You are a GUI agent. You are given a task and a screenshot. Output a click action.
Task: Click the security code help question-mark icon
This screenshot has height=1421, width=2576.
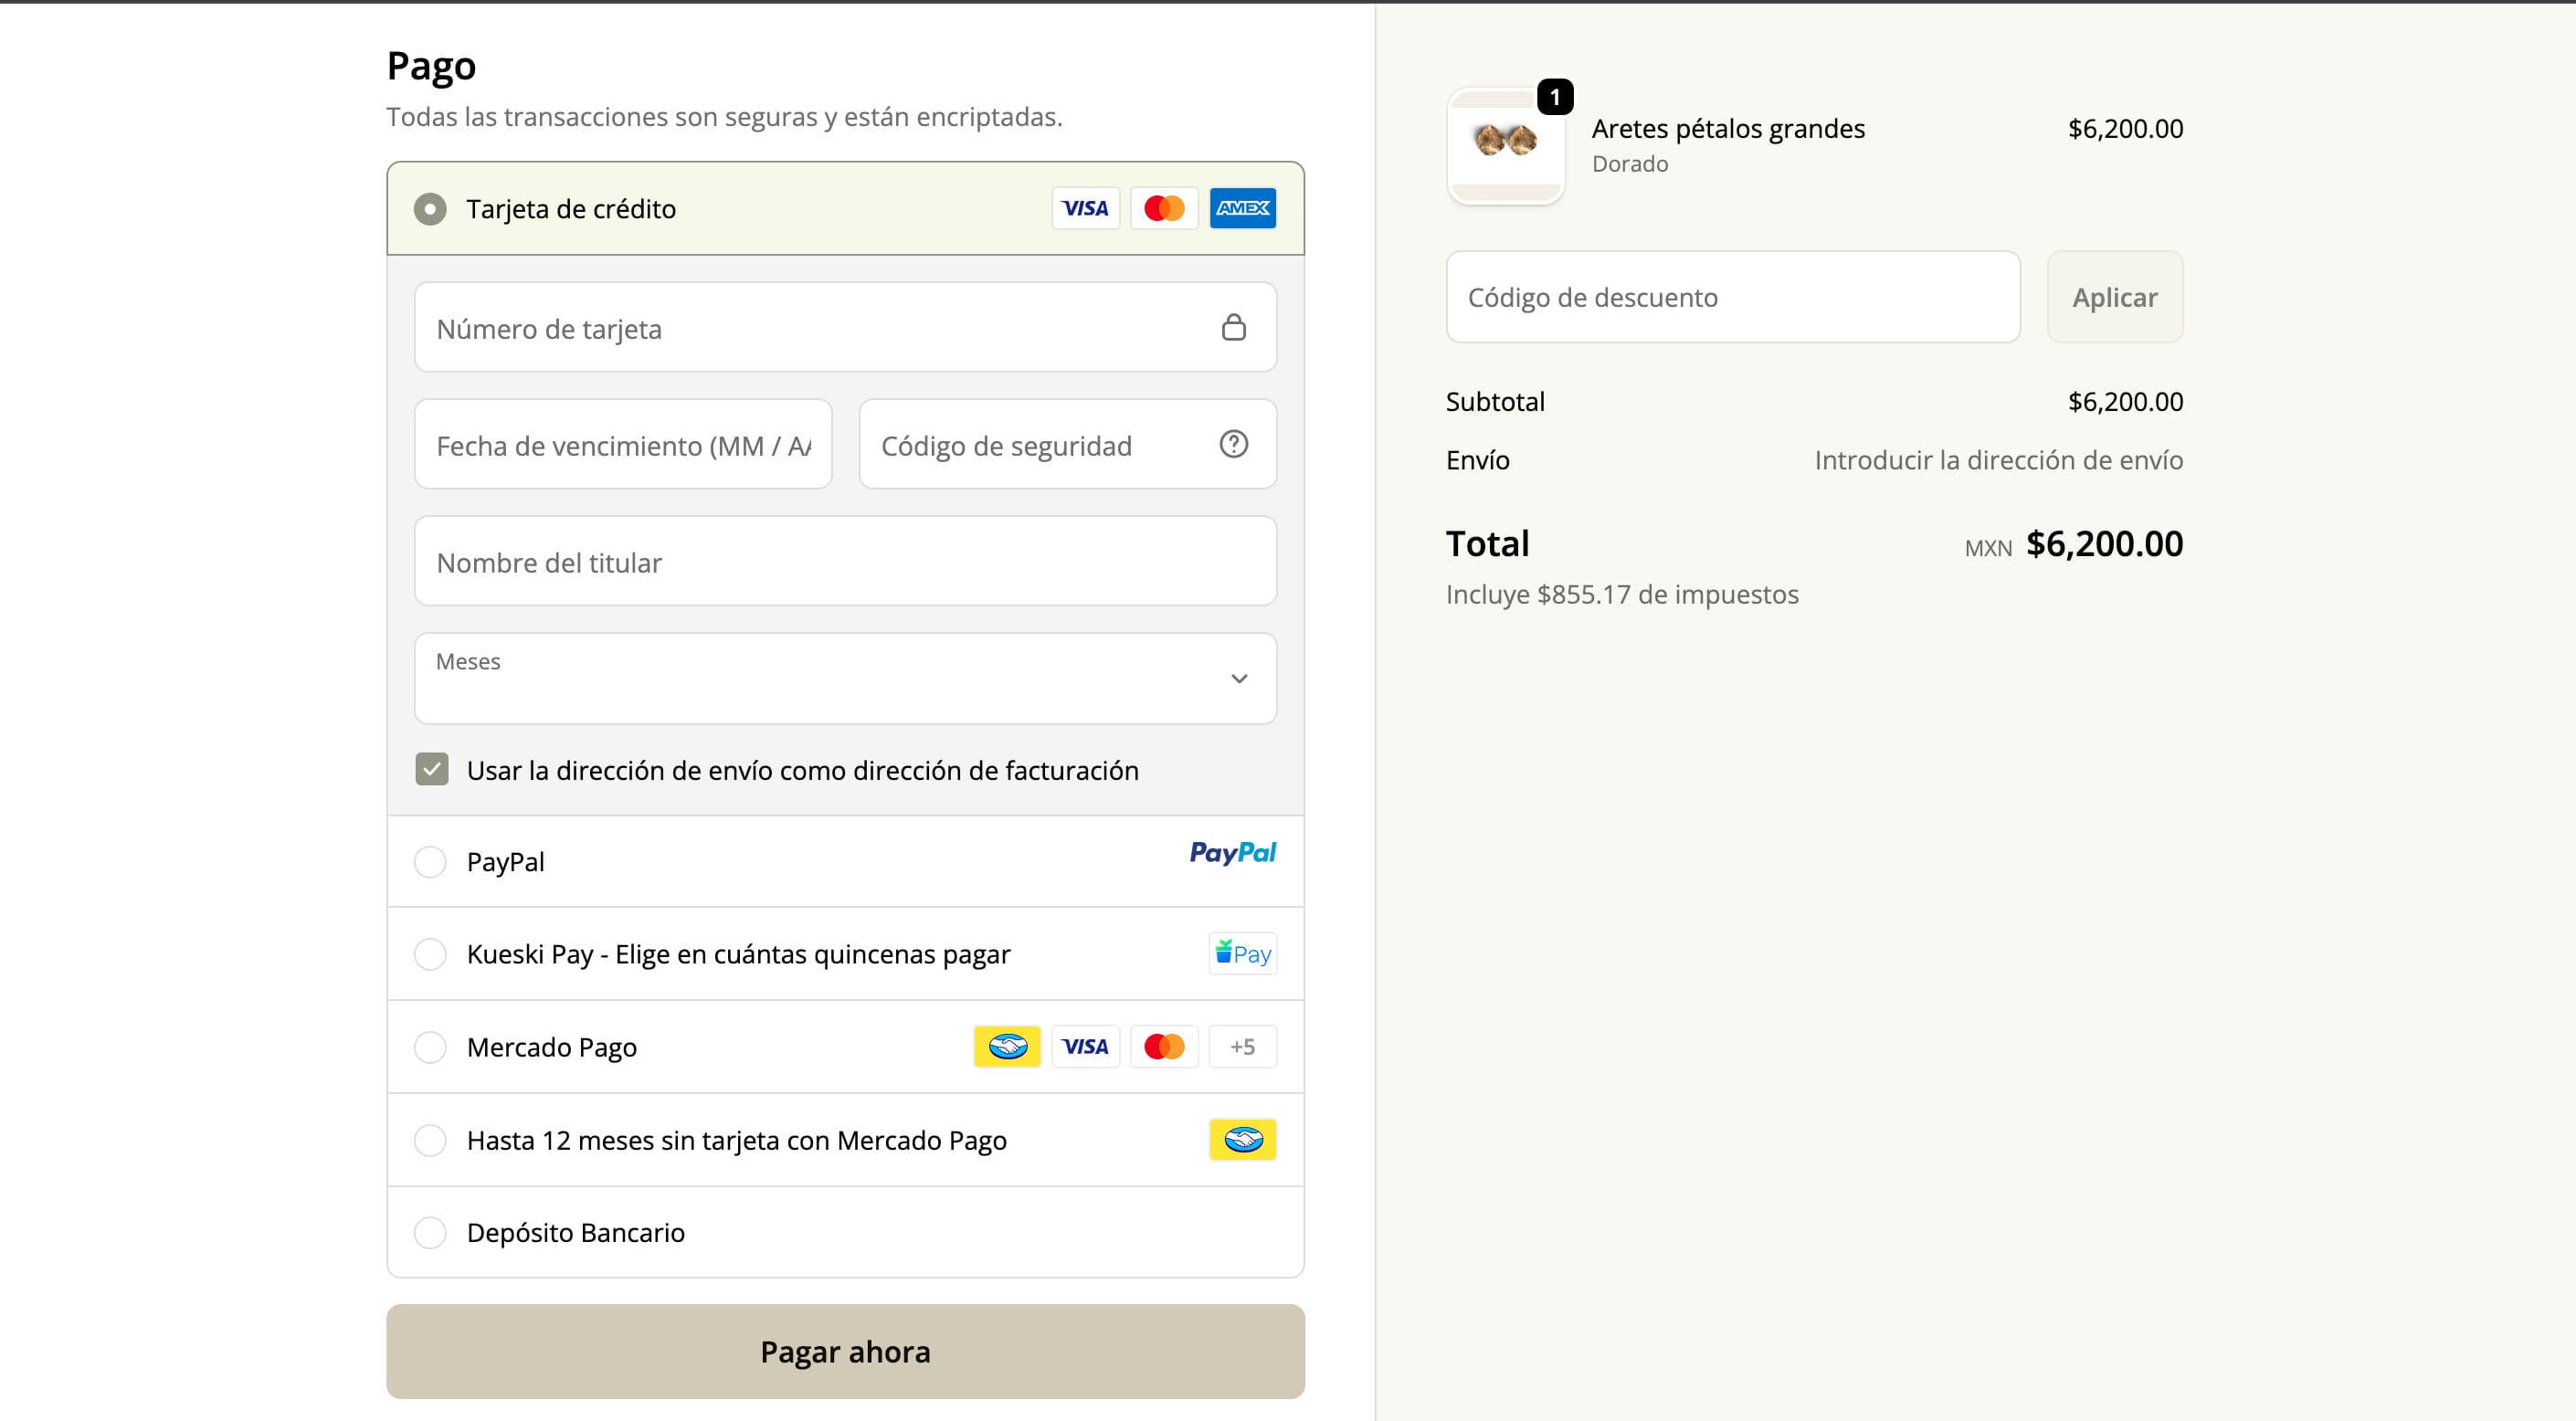coord(1233,444)
